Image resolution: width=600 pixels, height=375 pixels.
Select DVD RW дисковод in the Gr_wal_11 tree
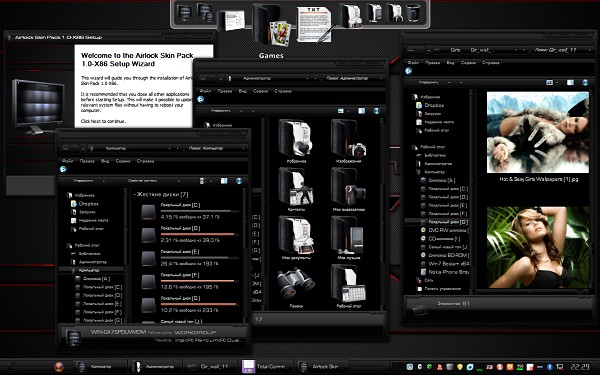pyautogui.click(x=445, y=230)
